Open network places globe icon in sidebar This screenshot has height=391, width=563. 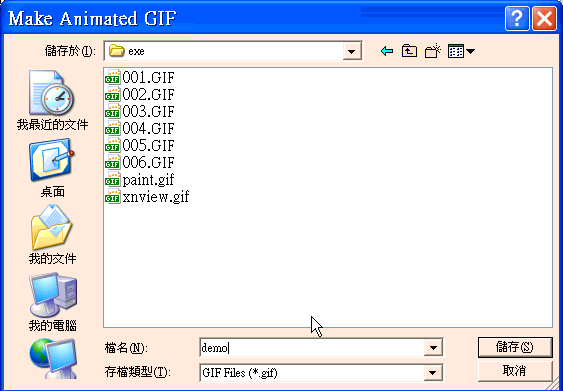[x=52, y=359]
